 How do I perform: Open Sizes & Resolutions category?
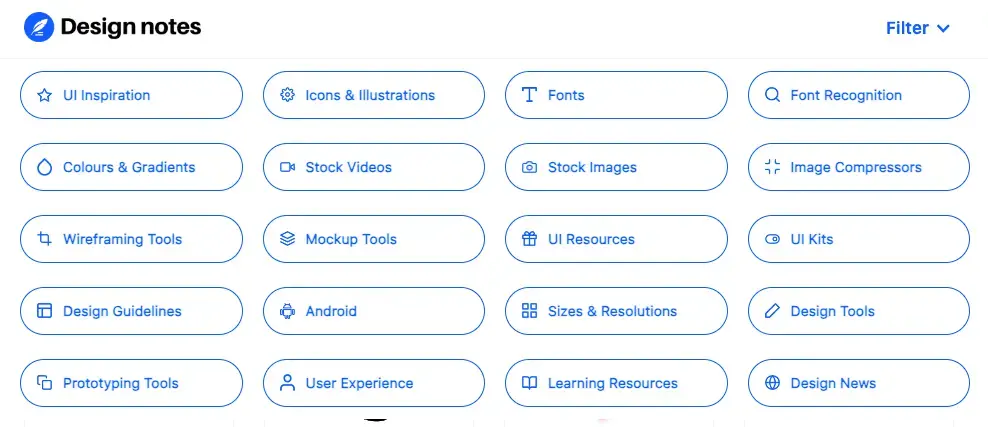[616, 311]
